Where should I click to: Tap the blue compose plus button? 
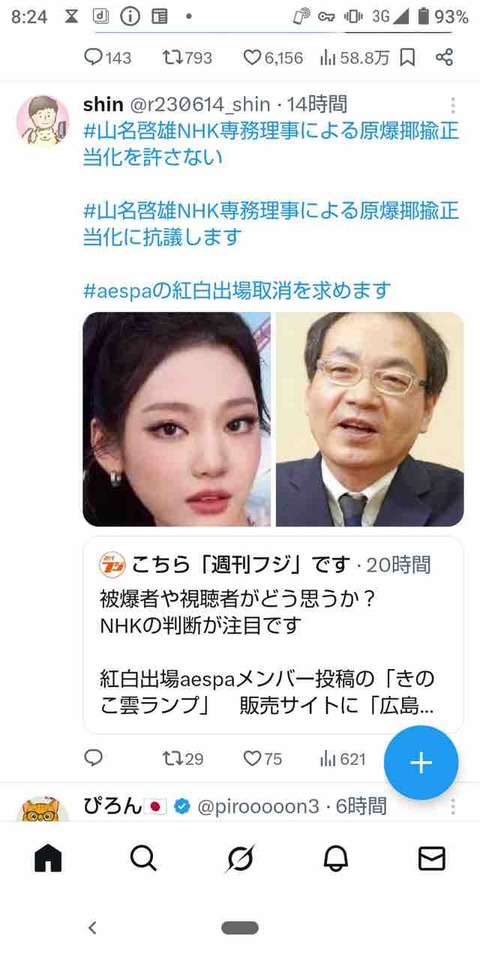point(421,763)
